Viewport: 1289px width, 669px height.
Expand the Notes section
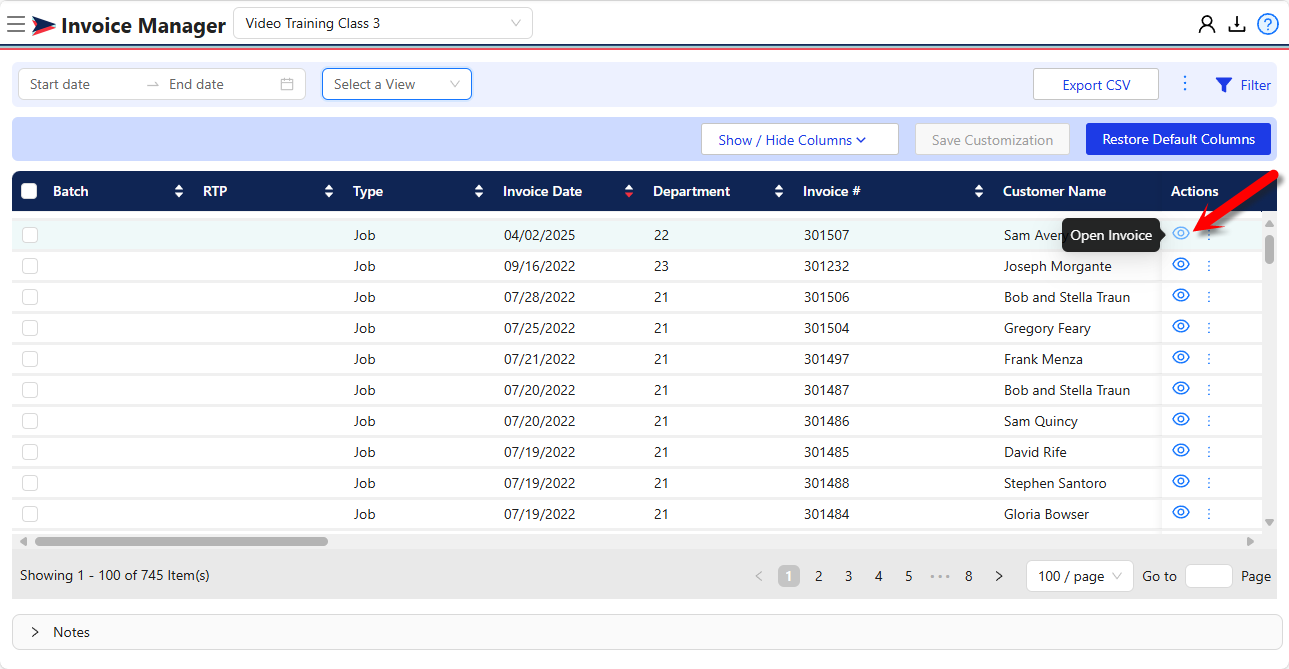(647, 632)
